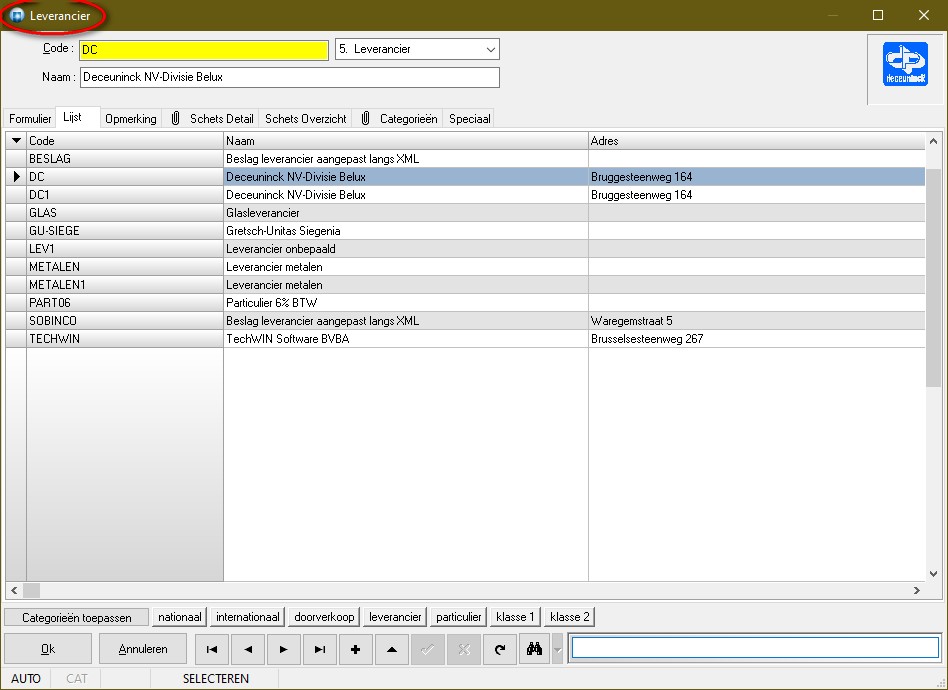Screen dimensions: 948x690
Task: Click Categorieën toepassen
Action: pyautogui.click(x=77, y=617)
